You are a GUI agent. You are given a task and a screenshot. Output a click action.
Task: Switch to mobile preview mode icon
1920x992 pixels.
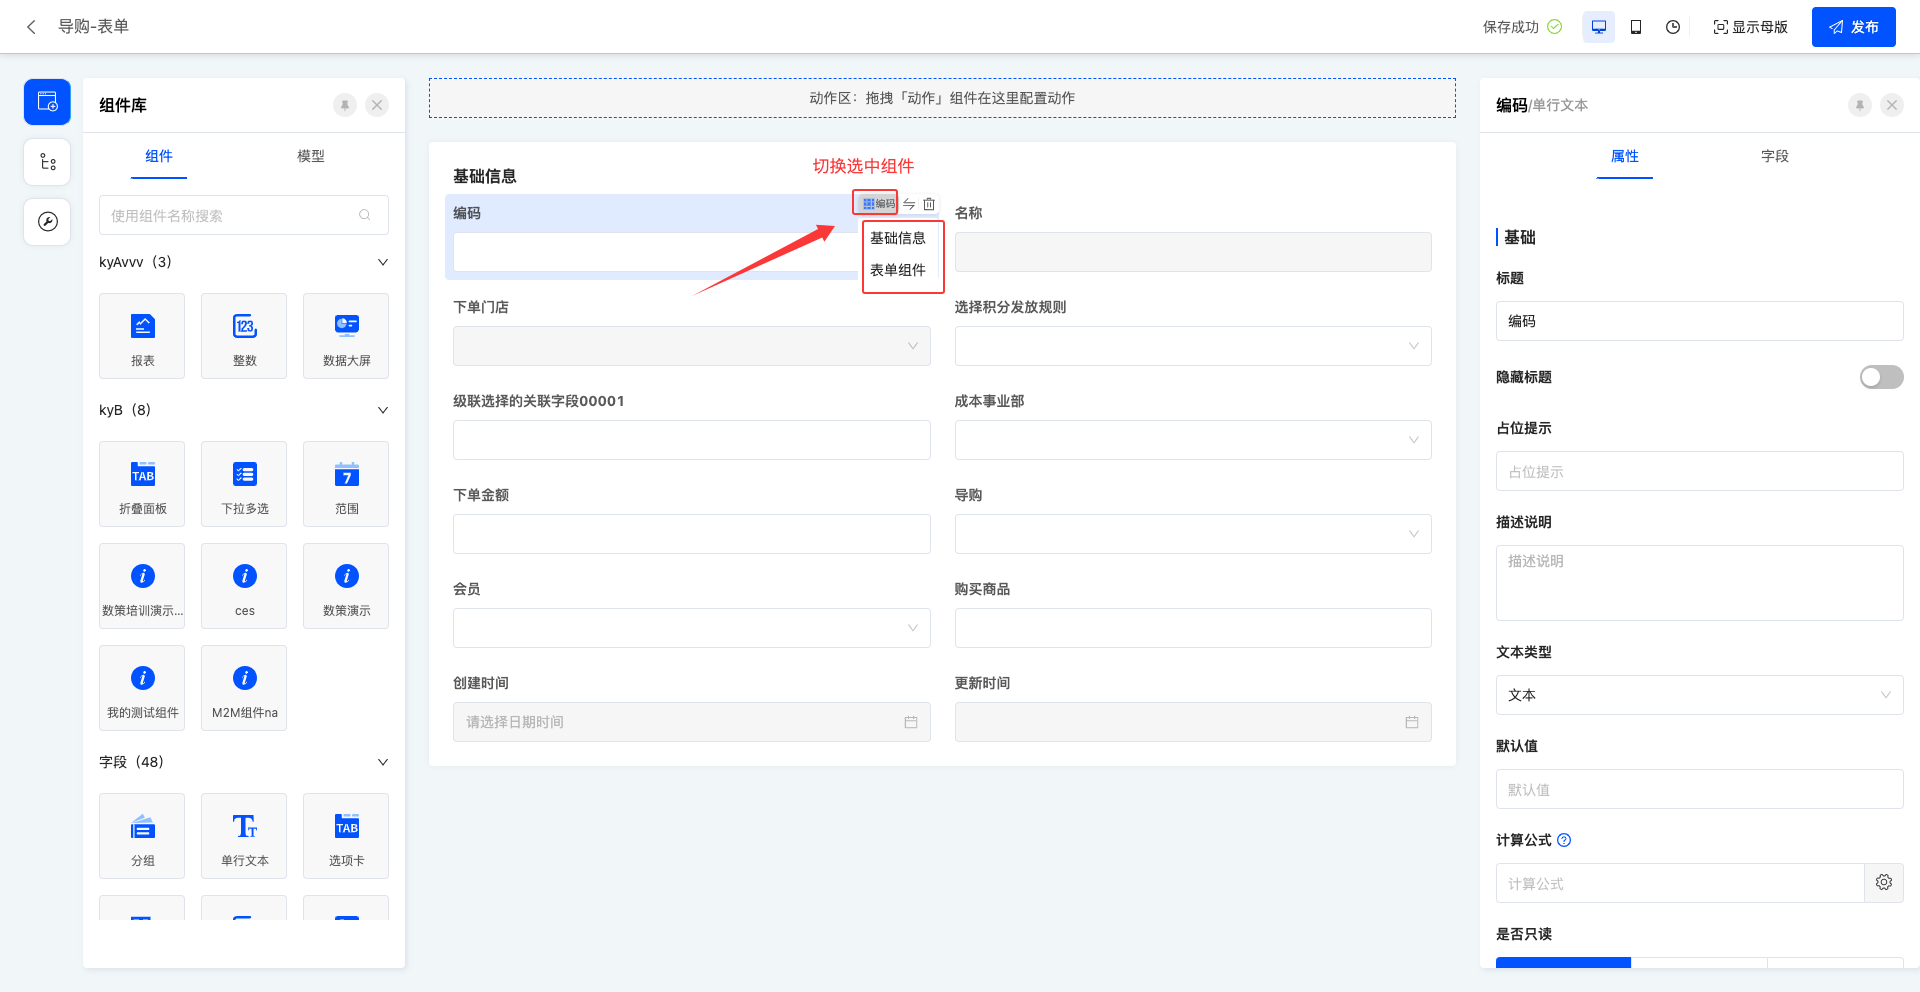1636,27
